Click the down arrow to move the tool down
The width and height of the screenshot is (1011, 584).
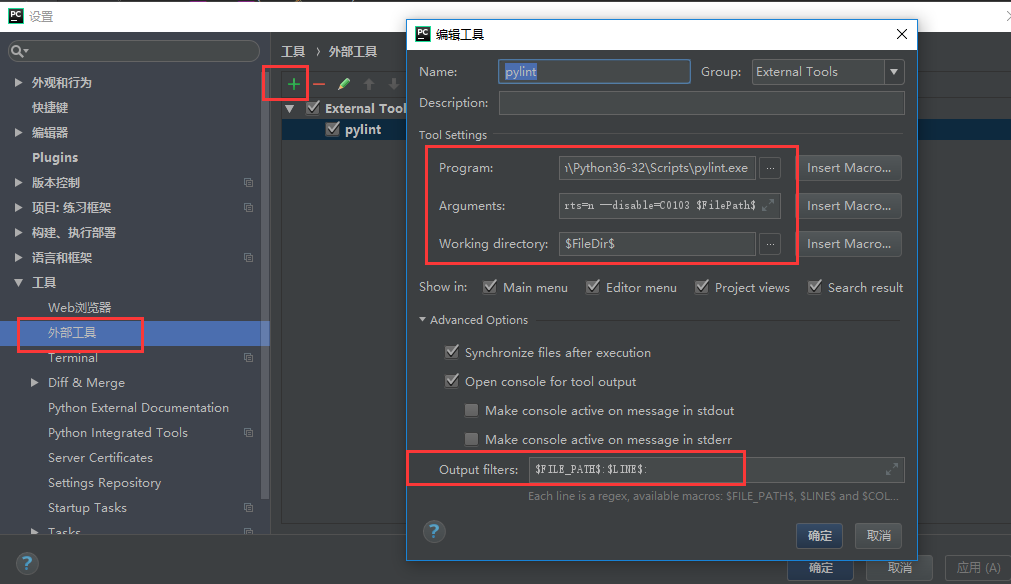click(x=392, y=84)
